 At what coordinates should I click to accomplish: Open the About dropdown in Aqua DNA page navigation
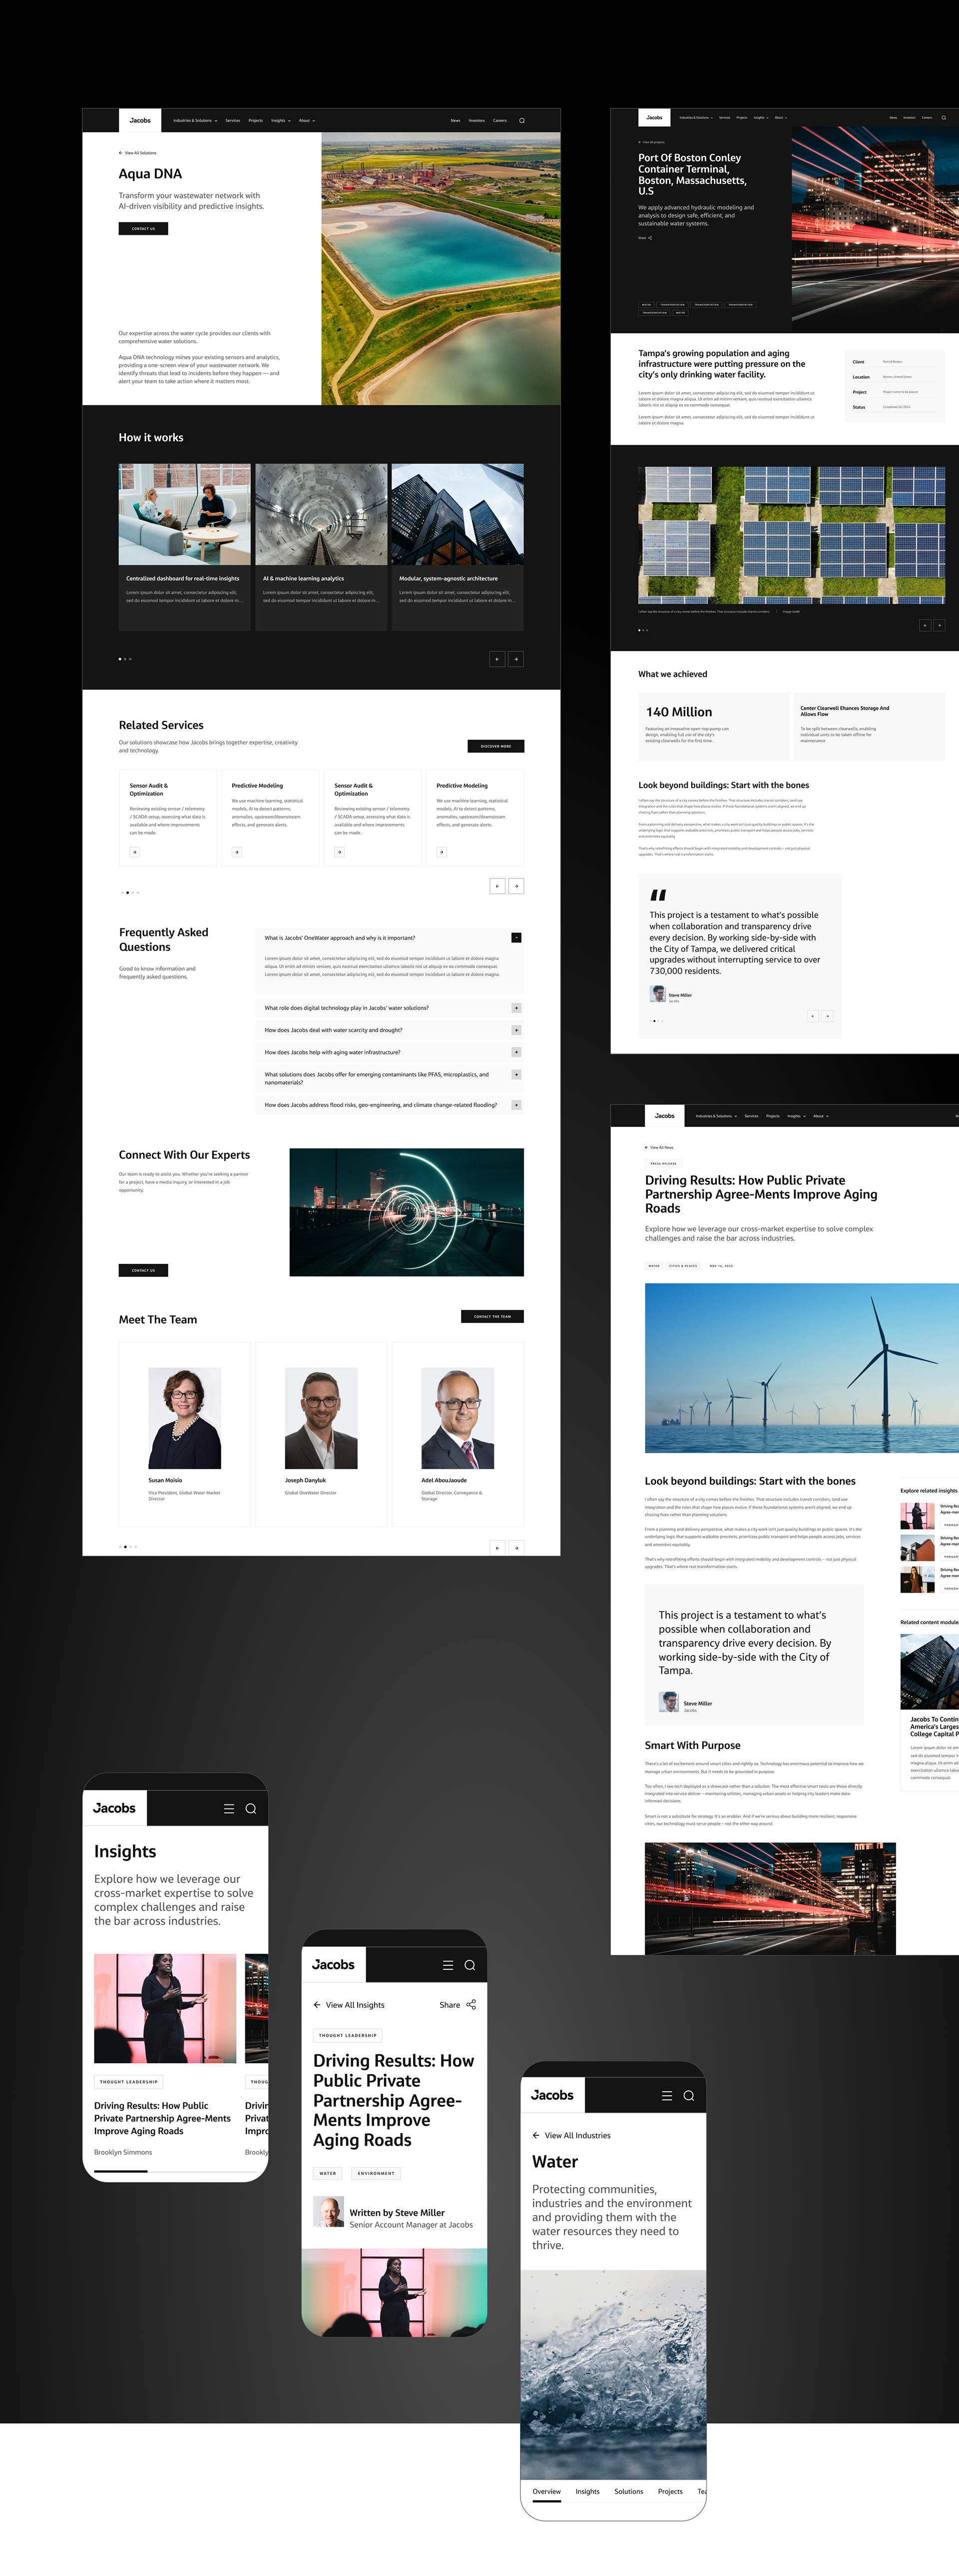(x=307, y=121)
